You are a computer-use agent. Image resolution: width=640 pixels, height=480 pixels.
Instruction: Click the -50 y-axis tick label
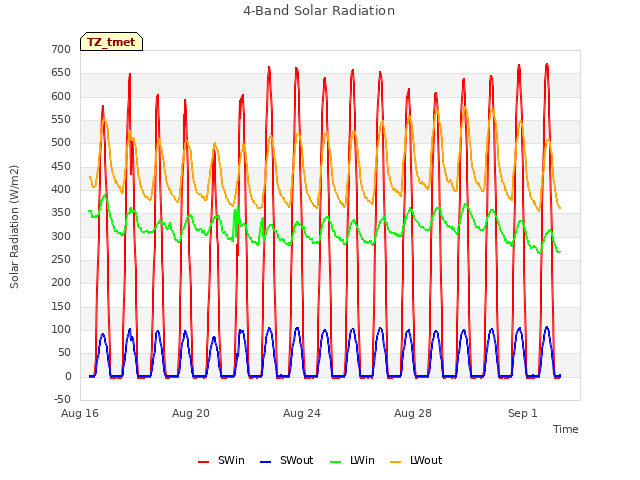coord(62,400)
